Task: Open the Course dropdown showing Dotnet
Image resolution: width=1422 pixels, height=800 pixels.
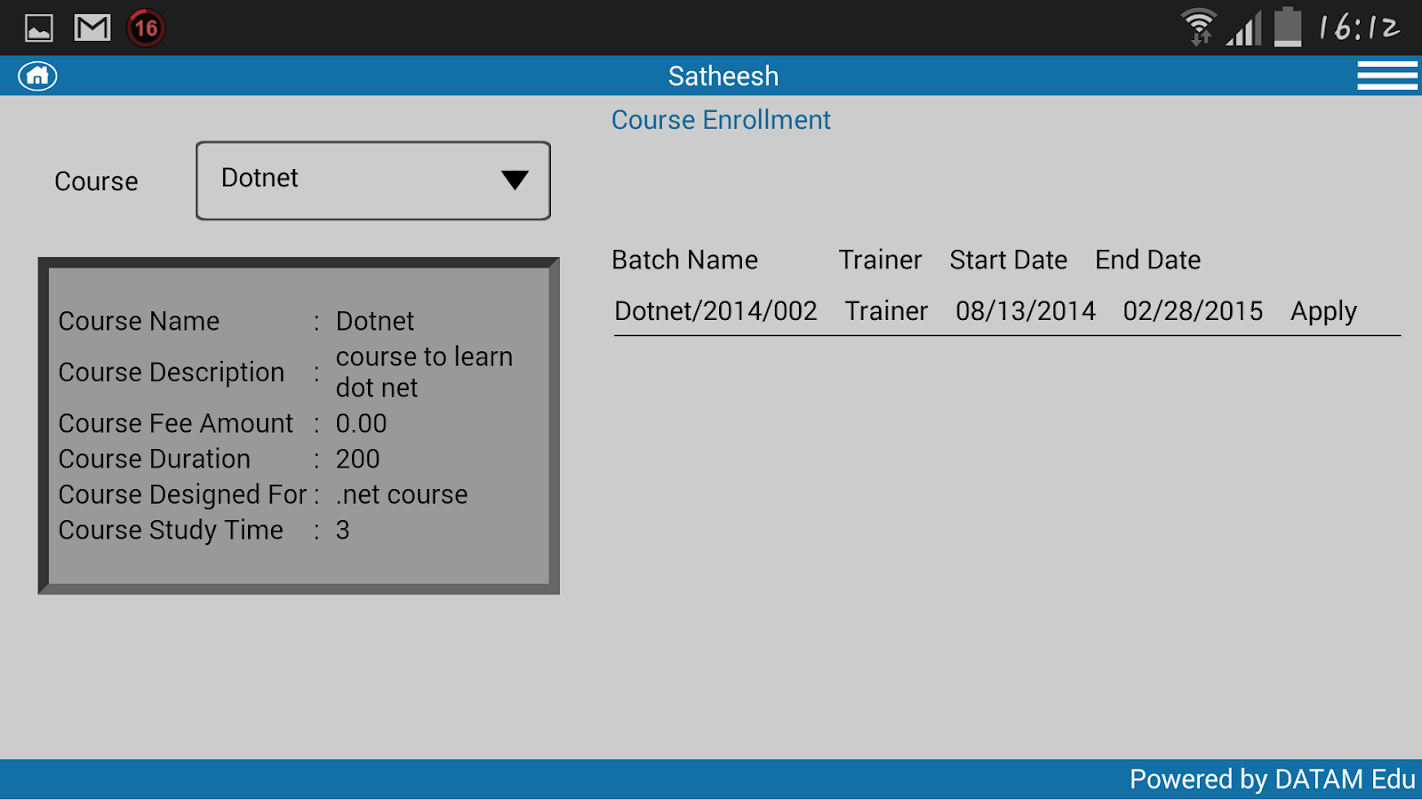Action: point(373,180)
